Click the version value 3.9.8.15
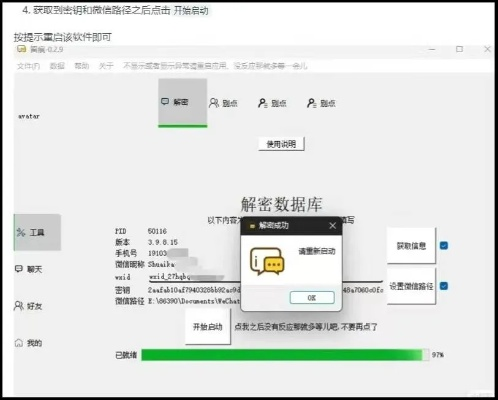498x400 pixels. (x=163, y=242)
